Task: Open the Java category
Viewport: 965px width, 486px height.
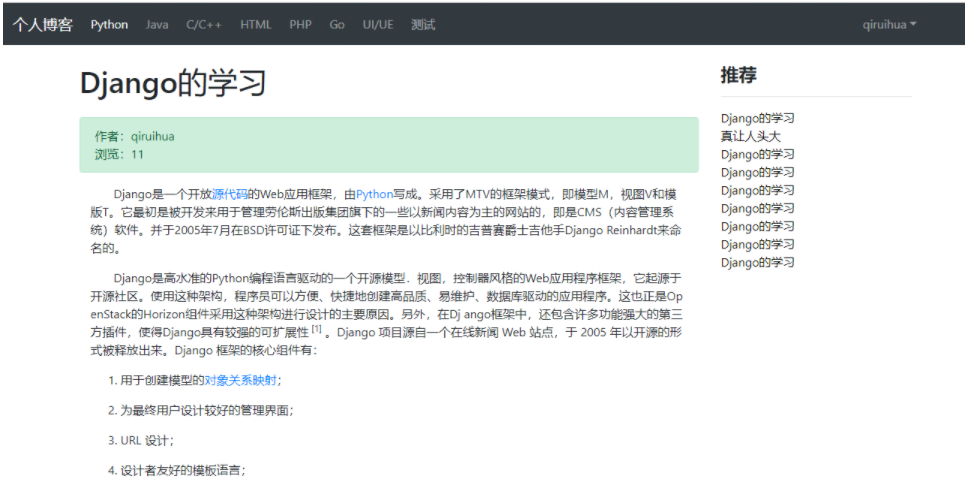Action: pyautogui.click(x=157, y=25)
